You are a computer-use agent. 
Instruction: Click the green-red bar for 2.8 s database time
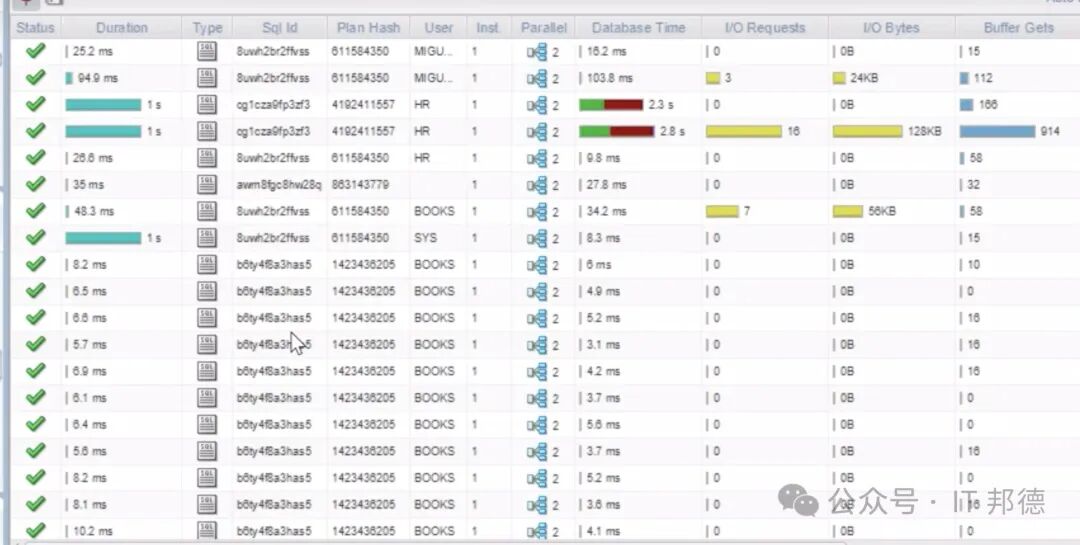click(x=616, y=131)
